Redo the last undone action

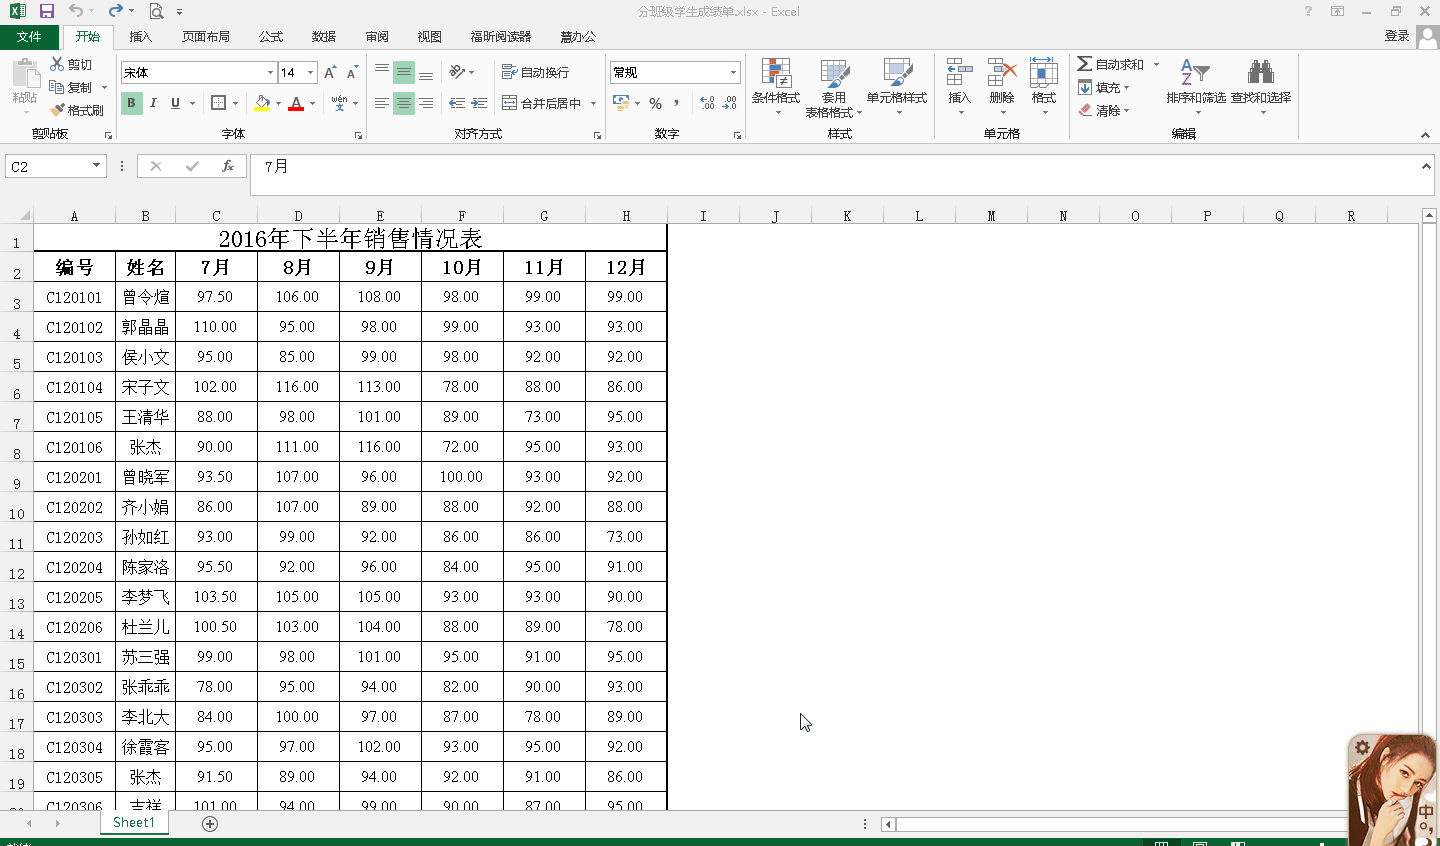(115, 11)
